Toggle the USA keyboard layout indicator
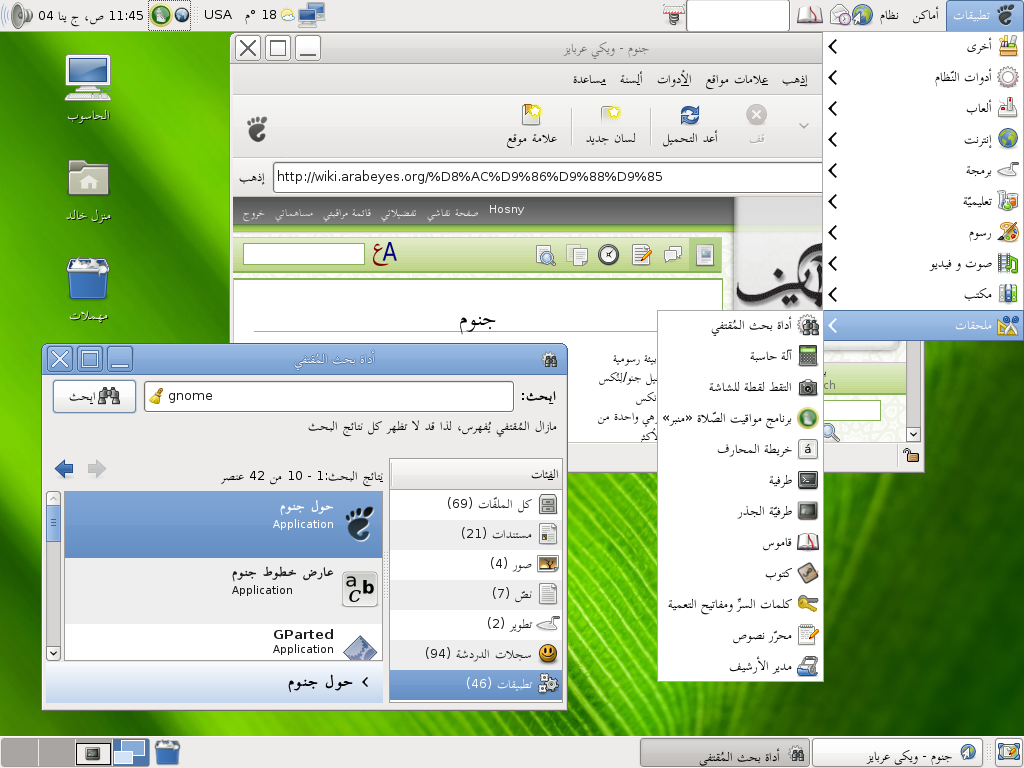 tap(217, 15)
